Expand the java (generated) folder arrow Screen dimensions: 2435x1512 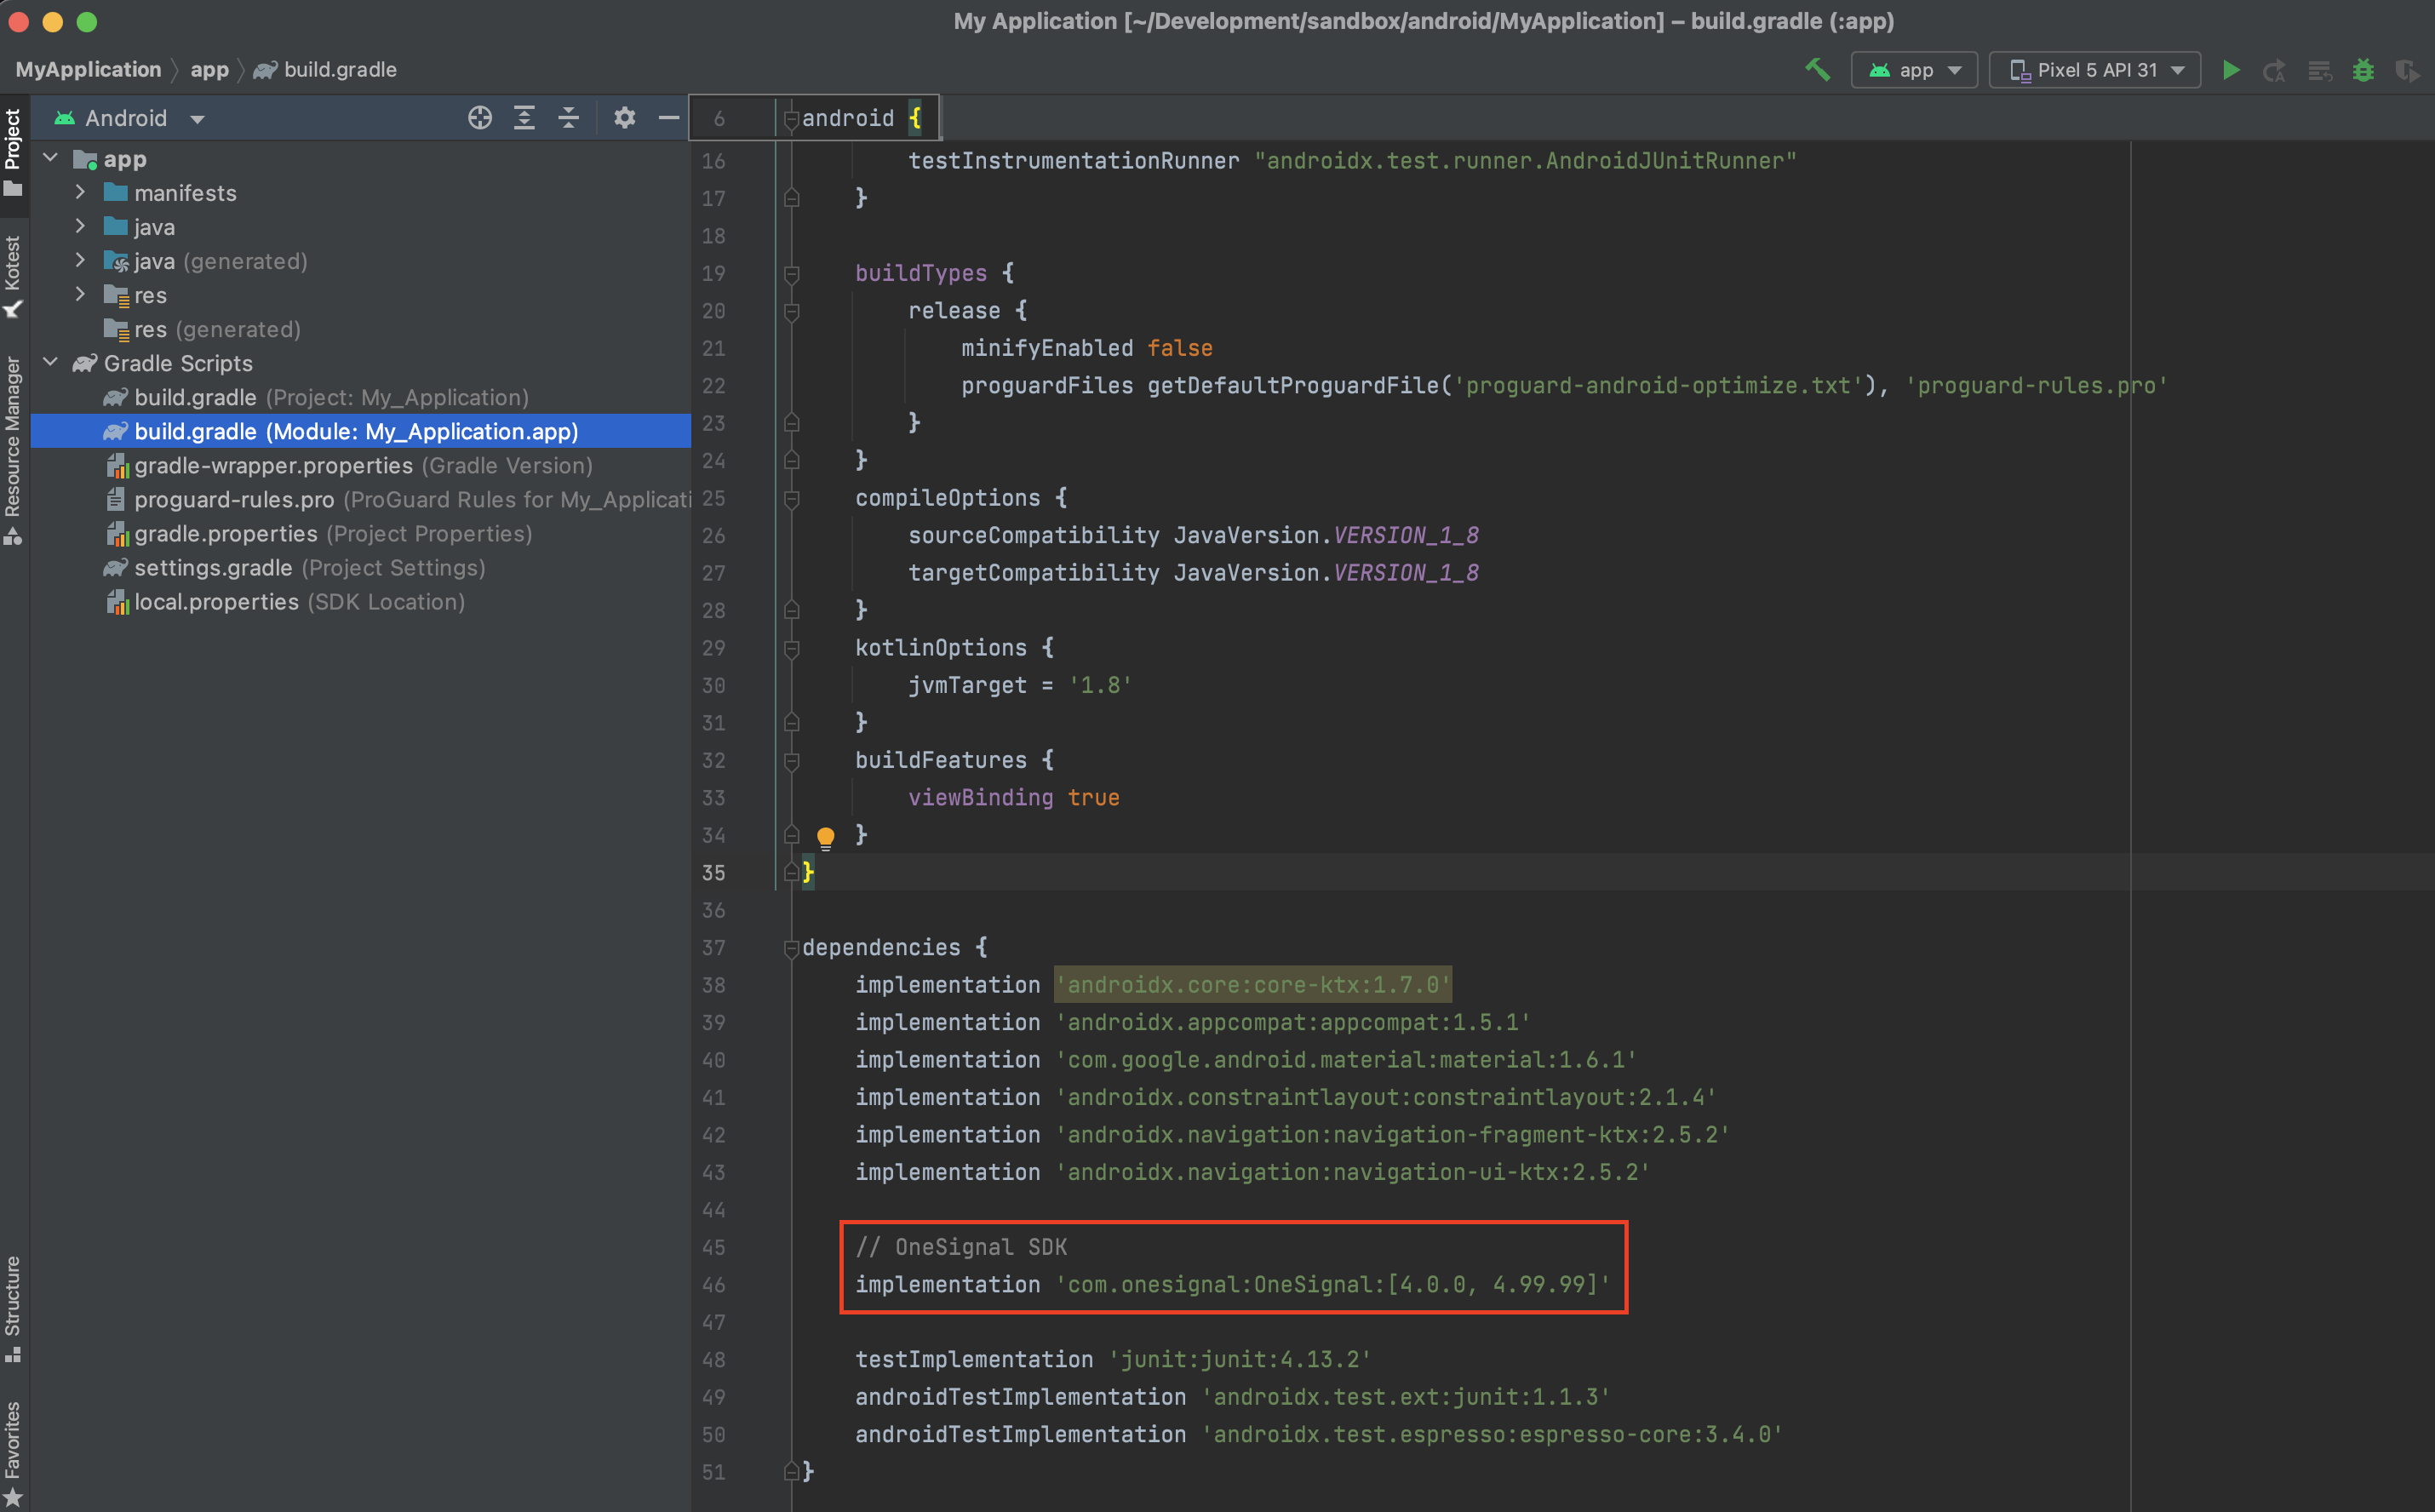(x=80, y=260)
